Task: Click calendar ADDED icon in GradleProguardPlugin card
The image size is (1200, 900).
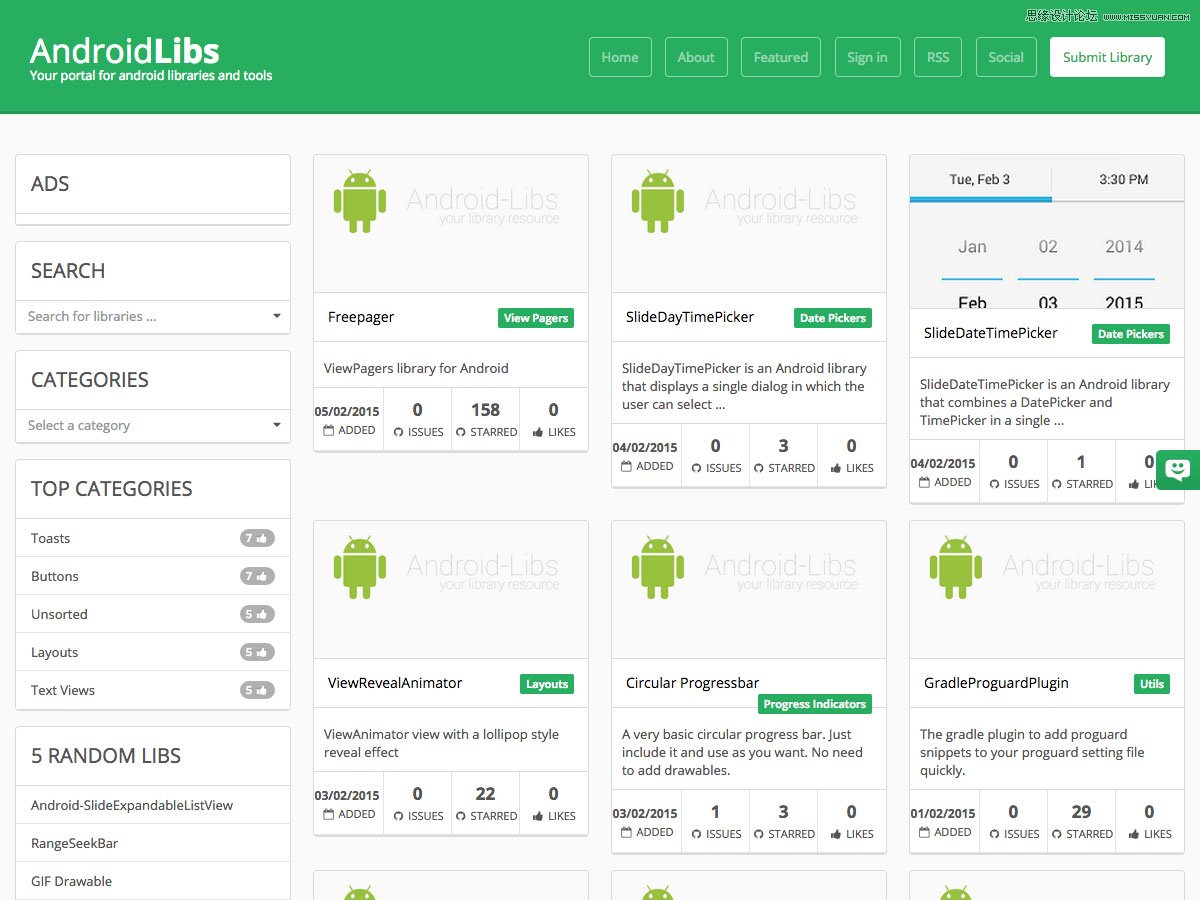Action: pyautogui.click(x=925, y=833)
